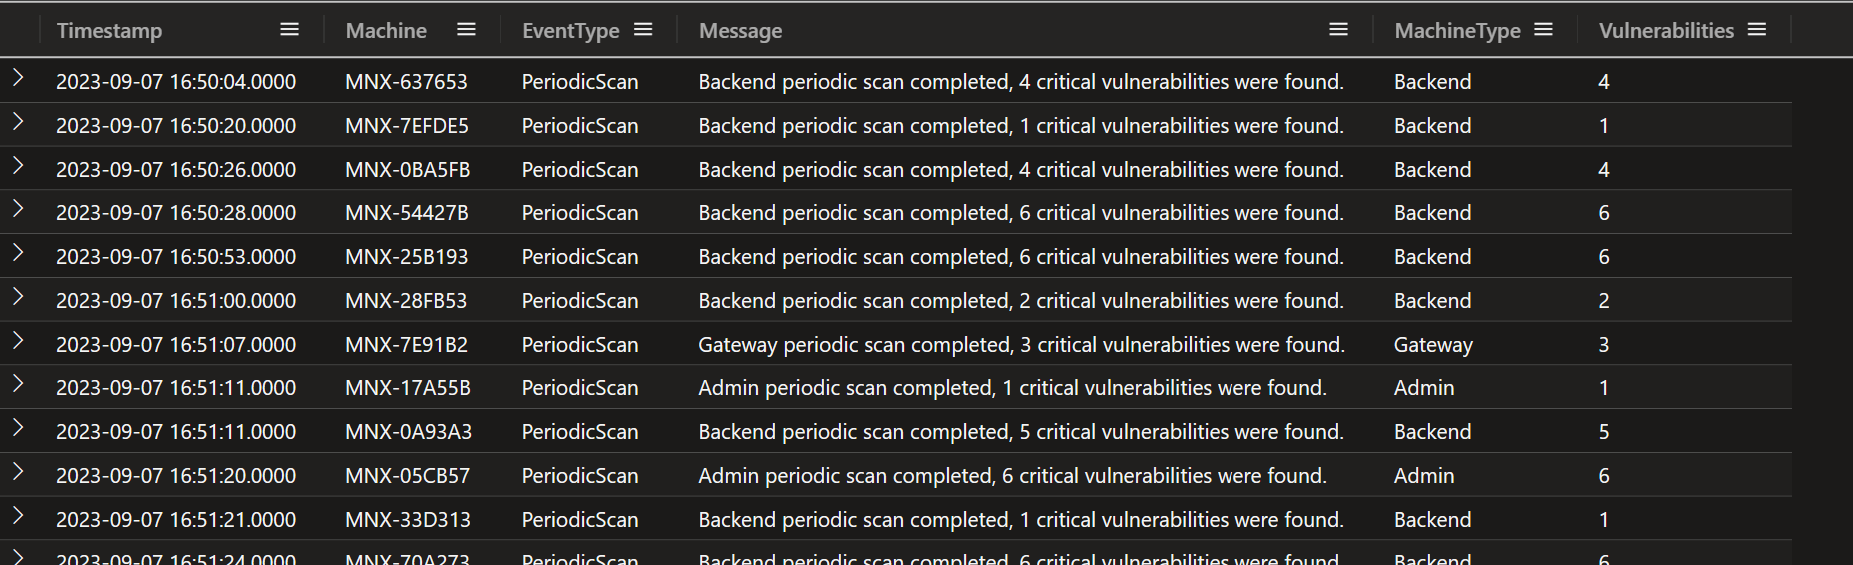Select the MNX-0BA5FB machine cell
Screen dimensions: 1853x565
(x=408, y=170)
